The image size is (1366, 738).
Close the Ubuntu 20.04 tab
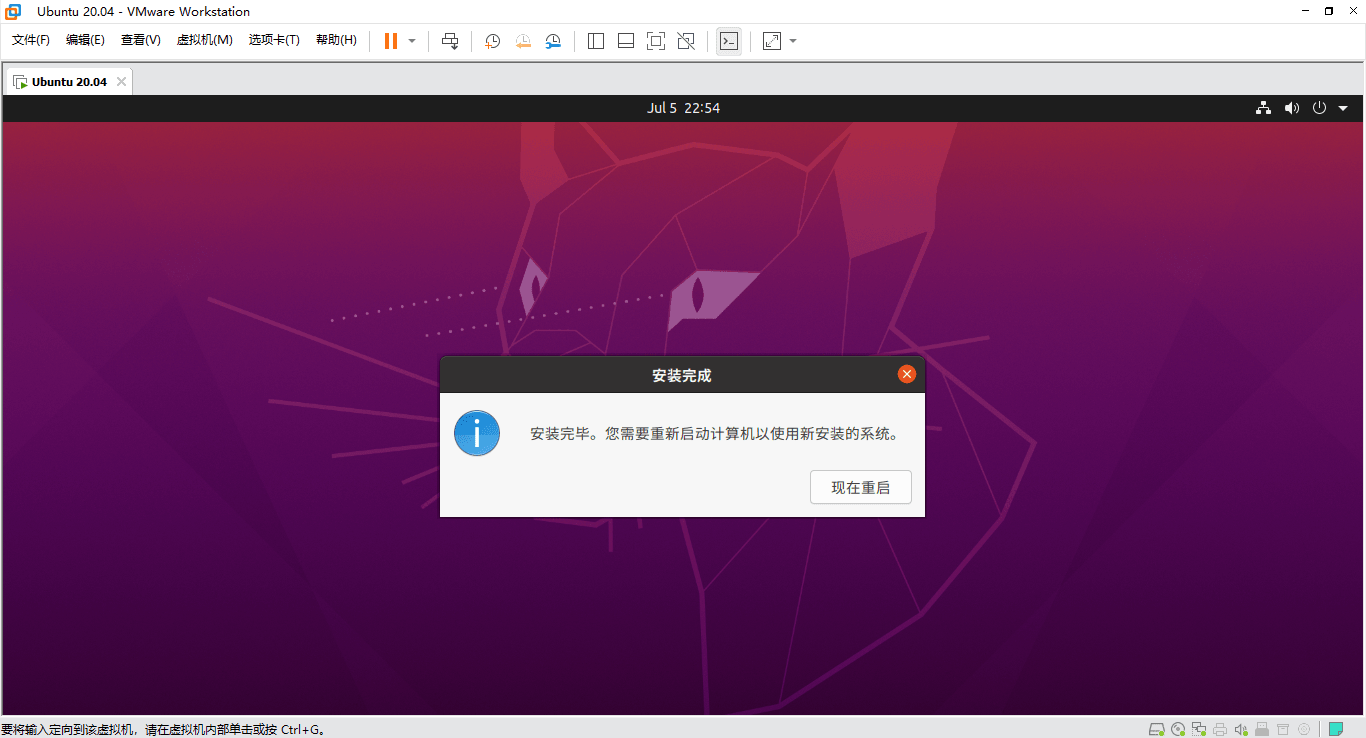(x=121, y=82)
